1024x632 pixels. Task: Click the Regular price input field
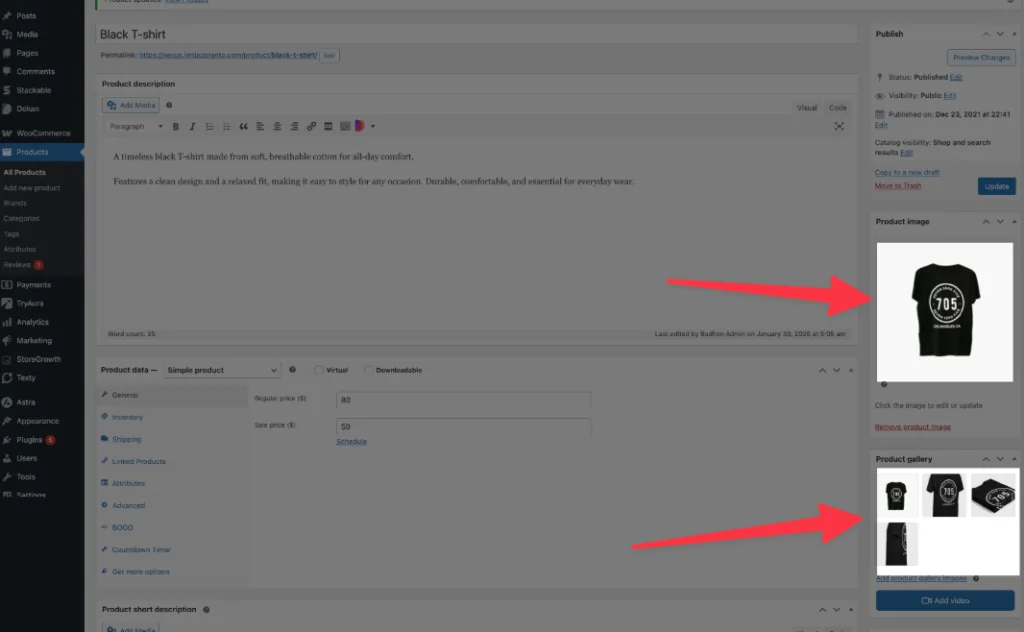(464, 400)
